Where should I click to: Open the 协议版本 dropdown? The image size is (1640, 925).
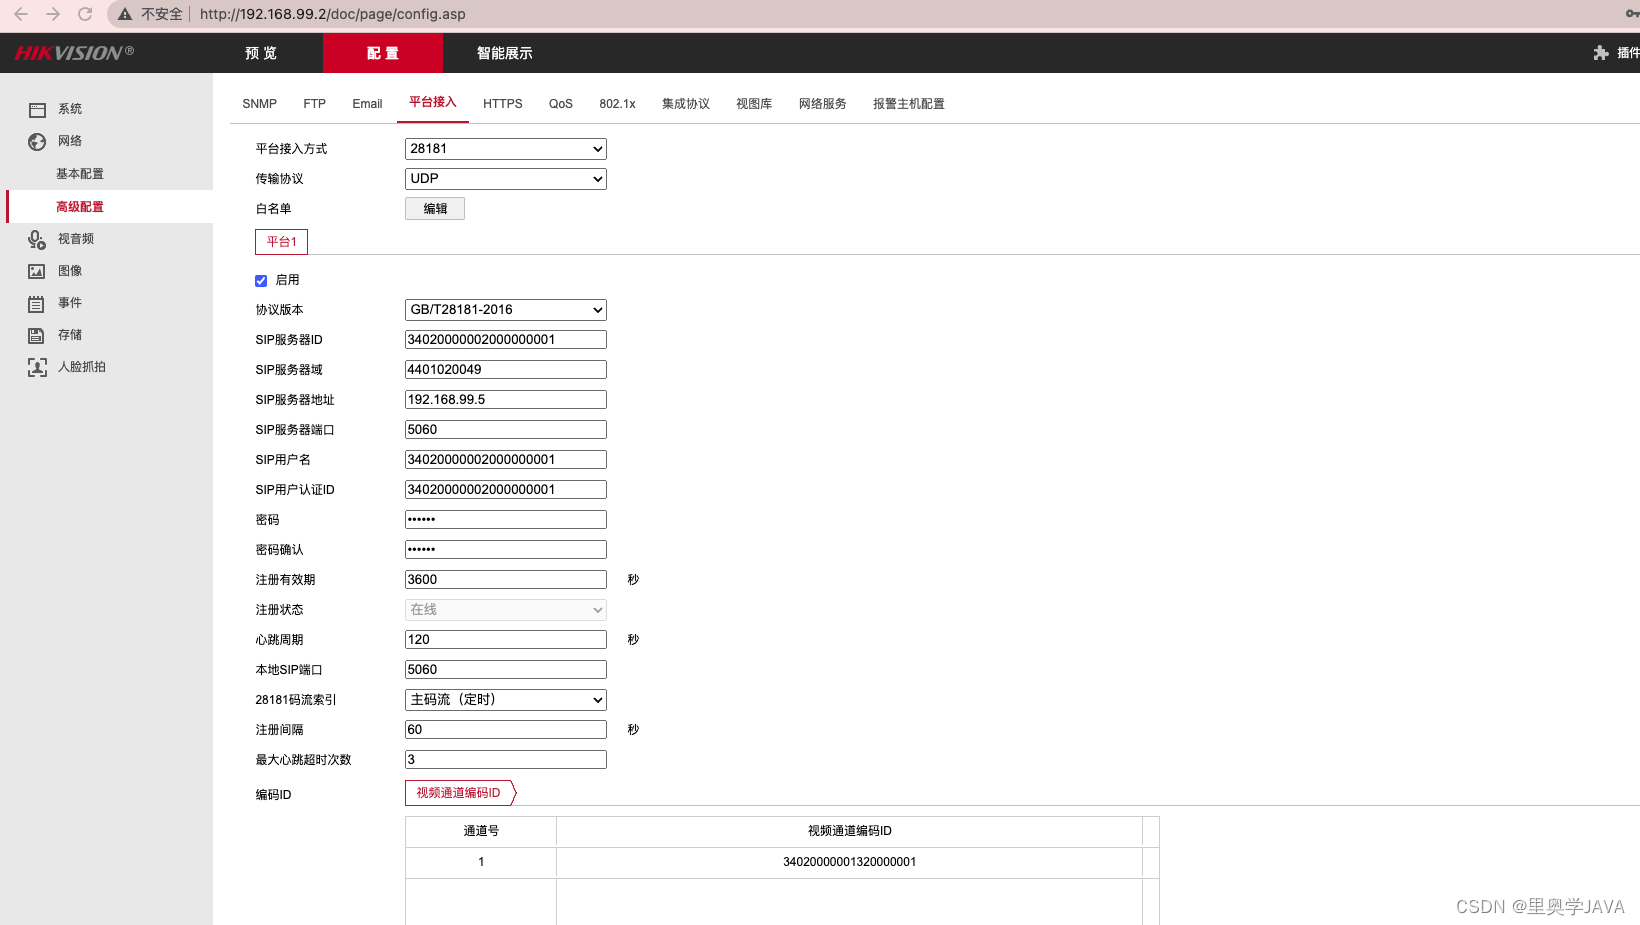tap(506, 310)
